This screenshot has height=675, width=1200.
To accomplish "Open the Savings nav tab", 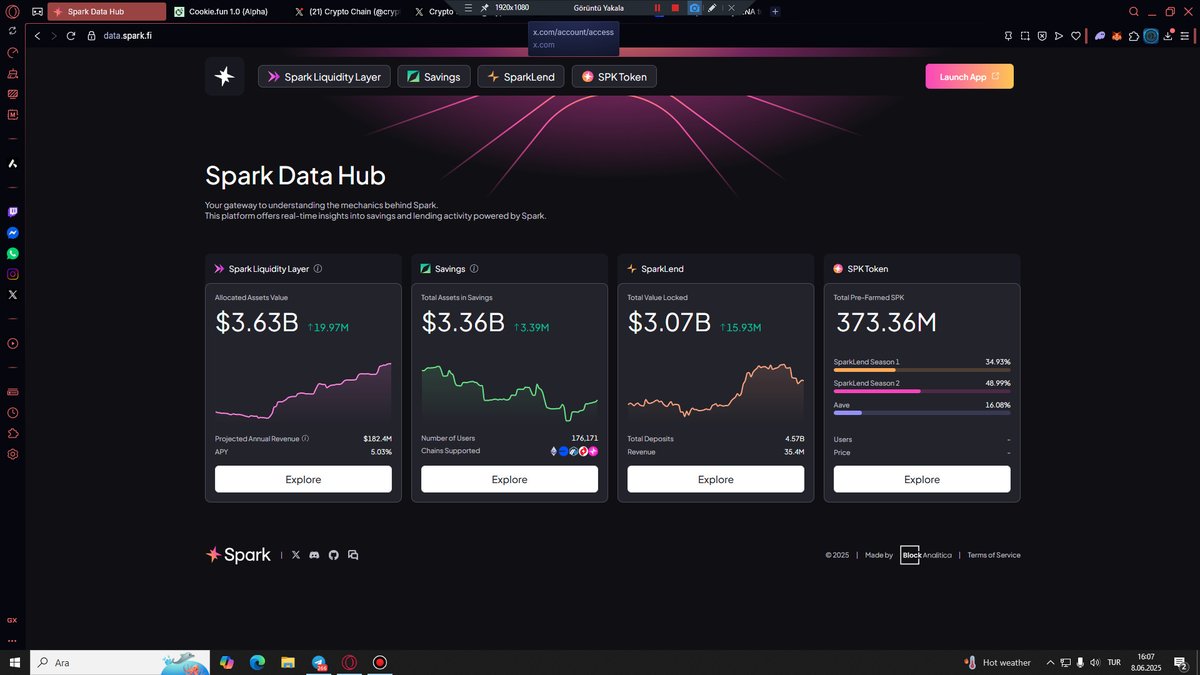I will [434, 77].
